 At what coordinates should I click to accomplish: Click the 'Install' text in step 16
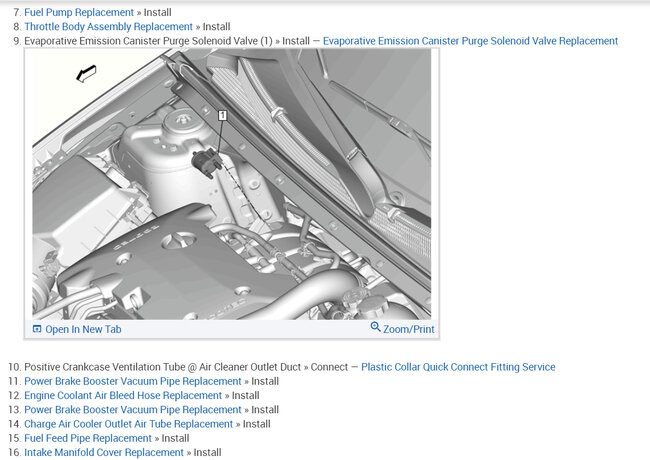(207, 453)
